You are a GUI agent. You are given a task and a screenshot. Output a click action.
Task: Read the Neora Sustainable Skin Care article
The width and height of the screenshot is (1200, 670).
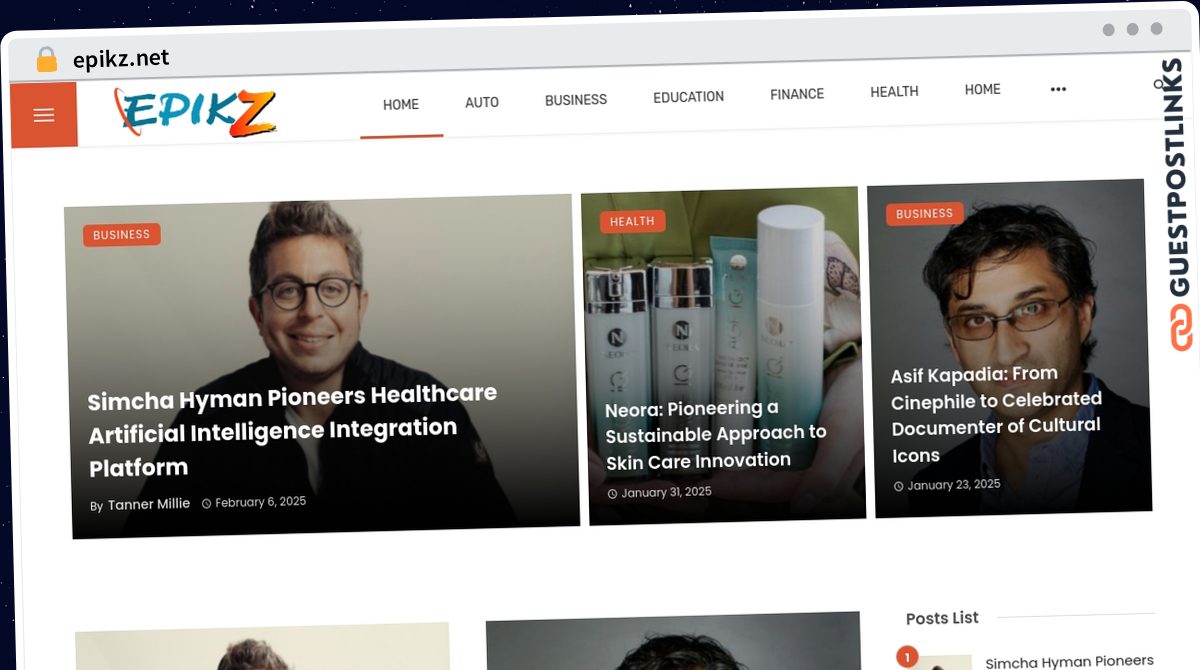point(716,434)
